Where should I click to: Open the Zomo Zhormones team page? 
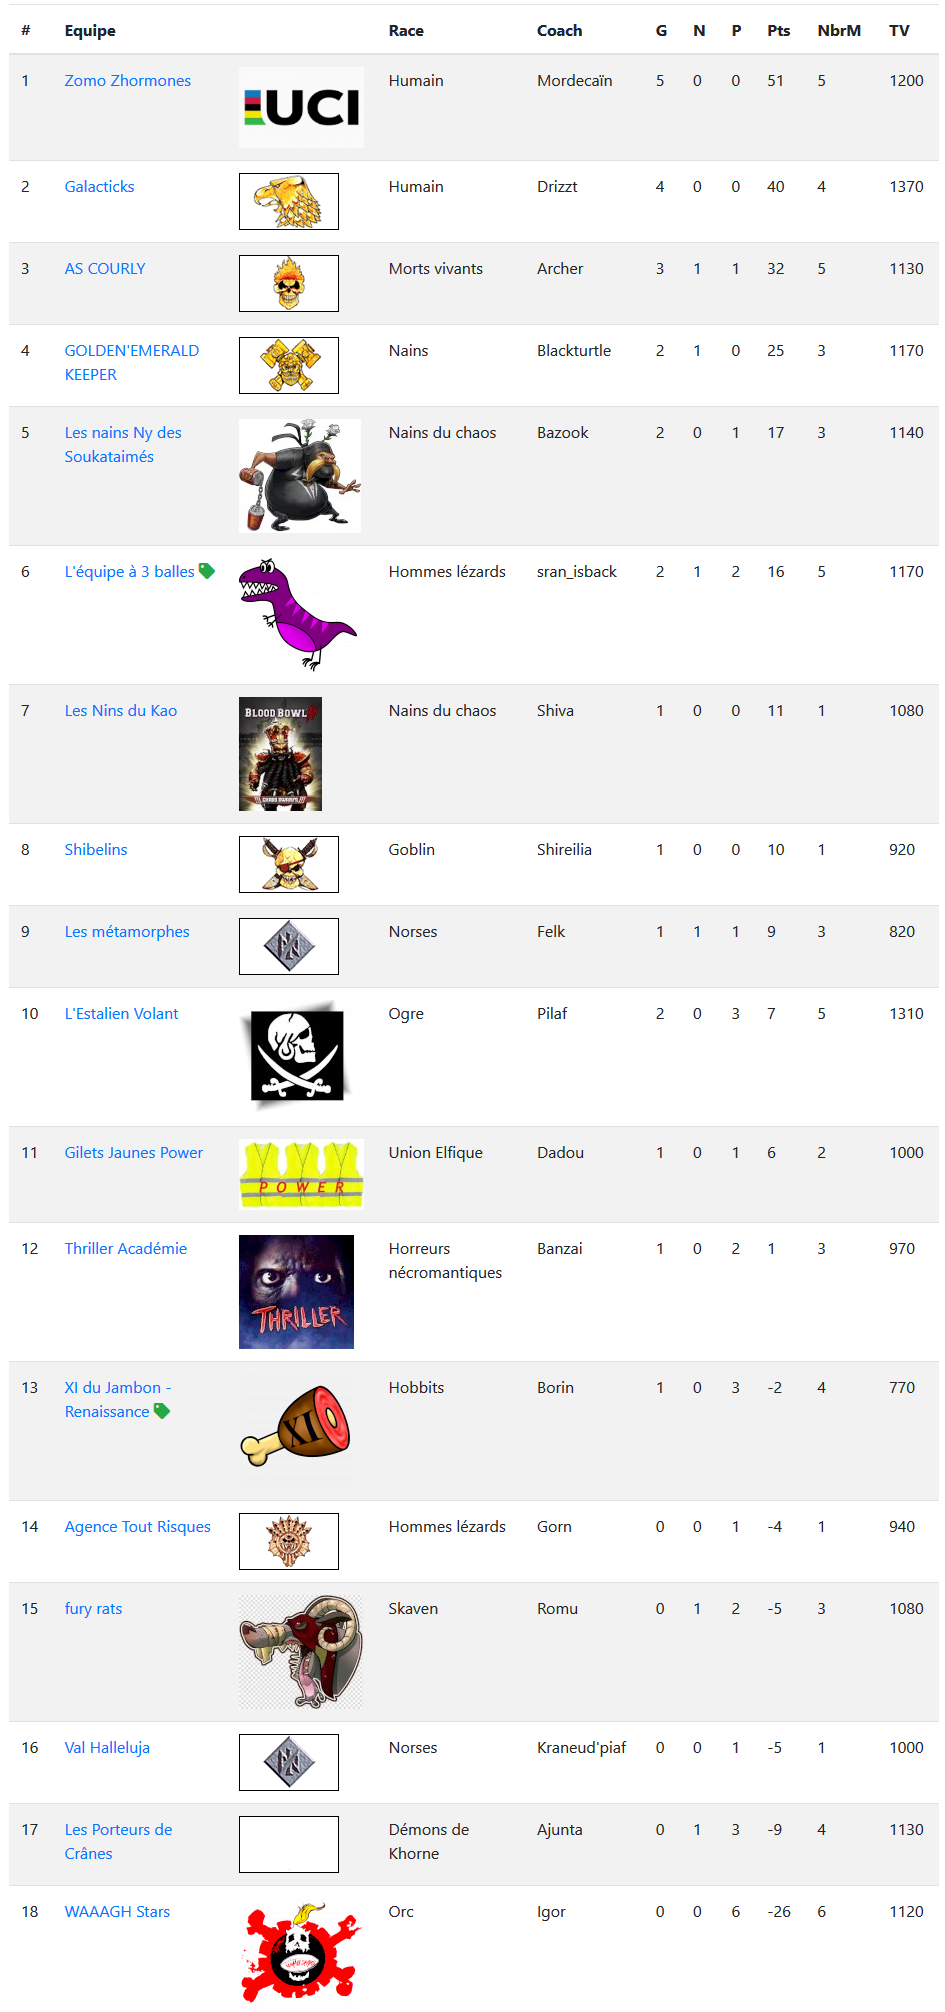click(128, 80)
